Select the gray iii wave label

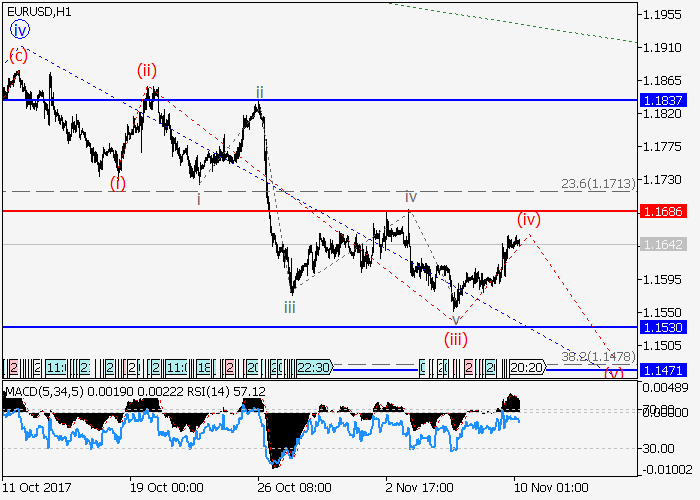[289, 307]
